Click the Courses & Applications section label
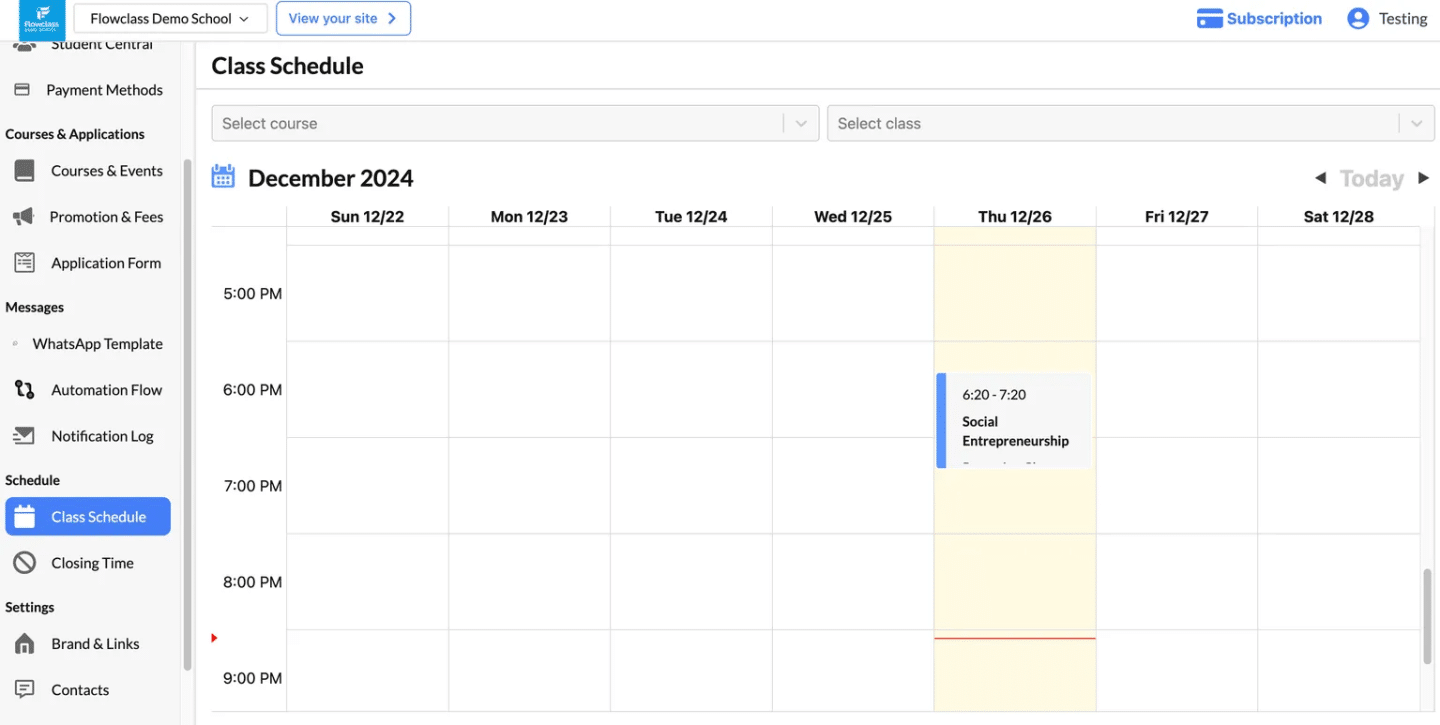 pos(75,134)
